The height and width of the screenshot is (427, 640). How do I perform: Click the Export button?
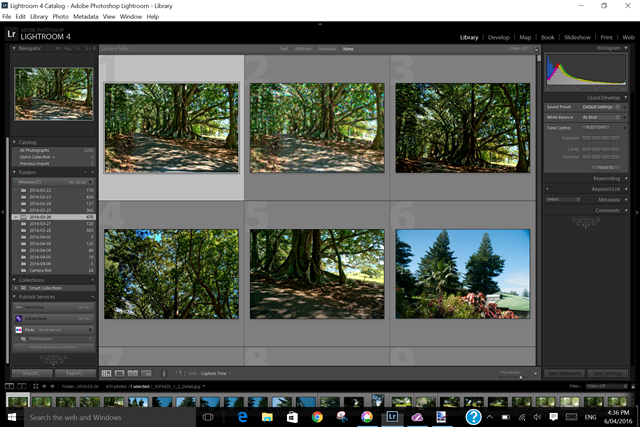(x=75, y=373)
